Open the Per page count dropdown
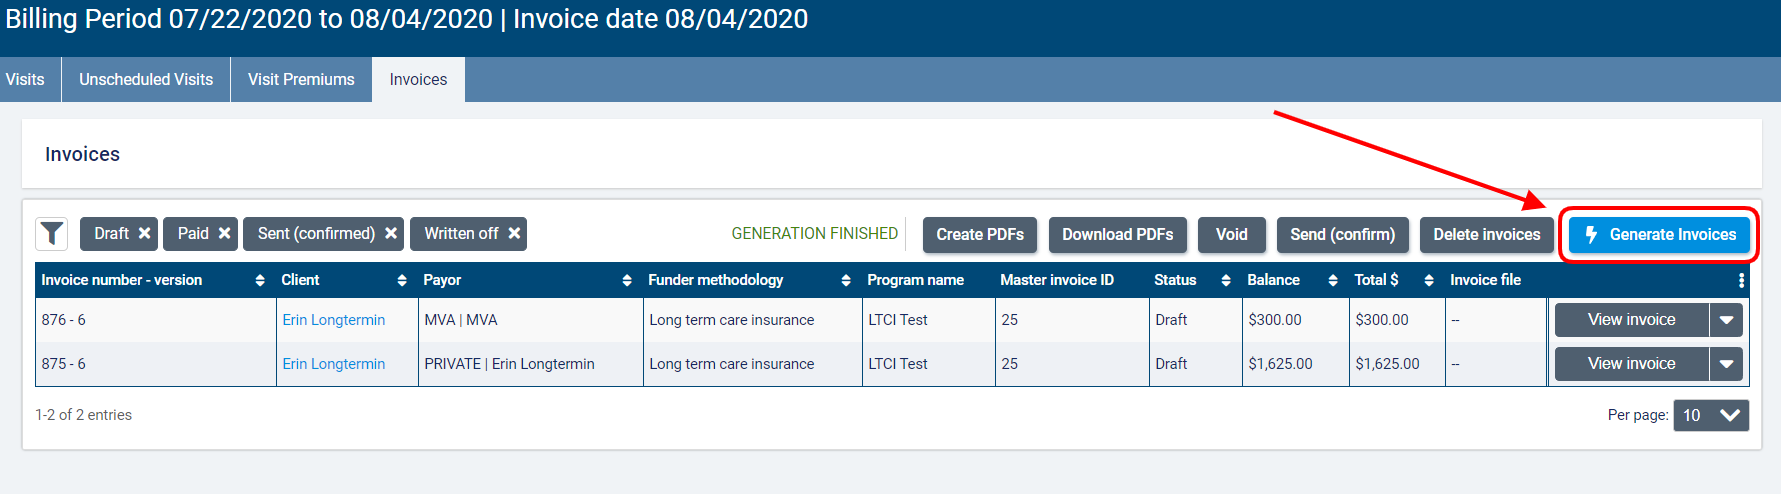1781x494 pixels. 1711,415
